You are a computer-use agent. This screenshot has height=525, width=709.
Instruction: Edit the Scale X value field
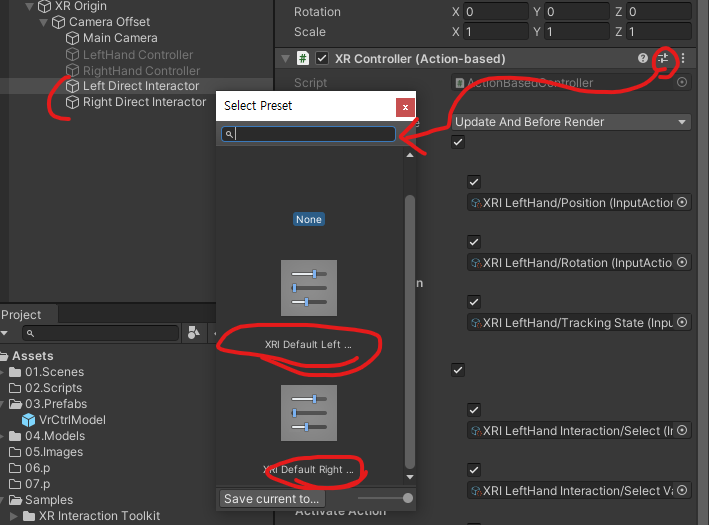pos(496,32)
